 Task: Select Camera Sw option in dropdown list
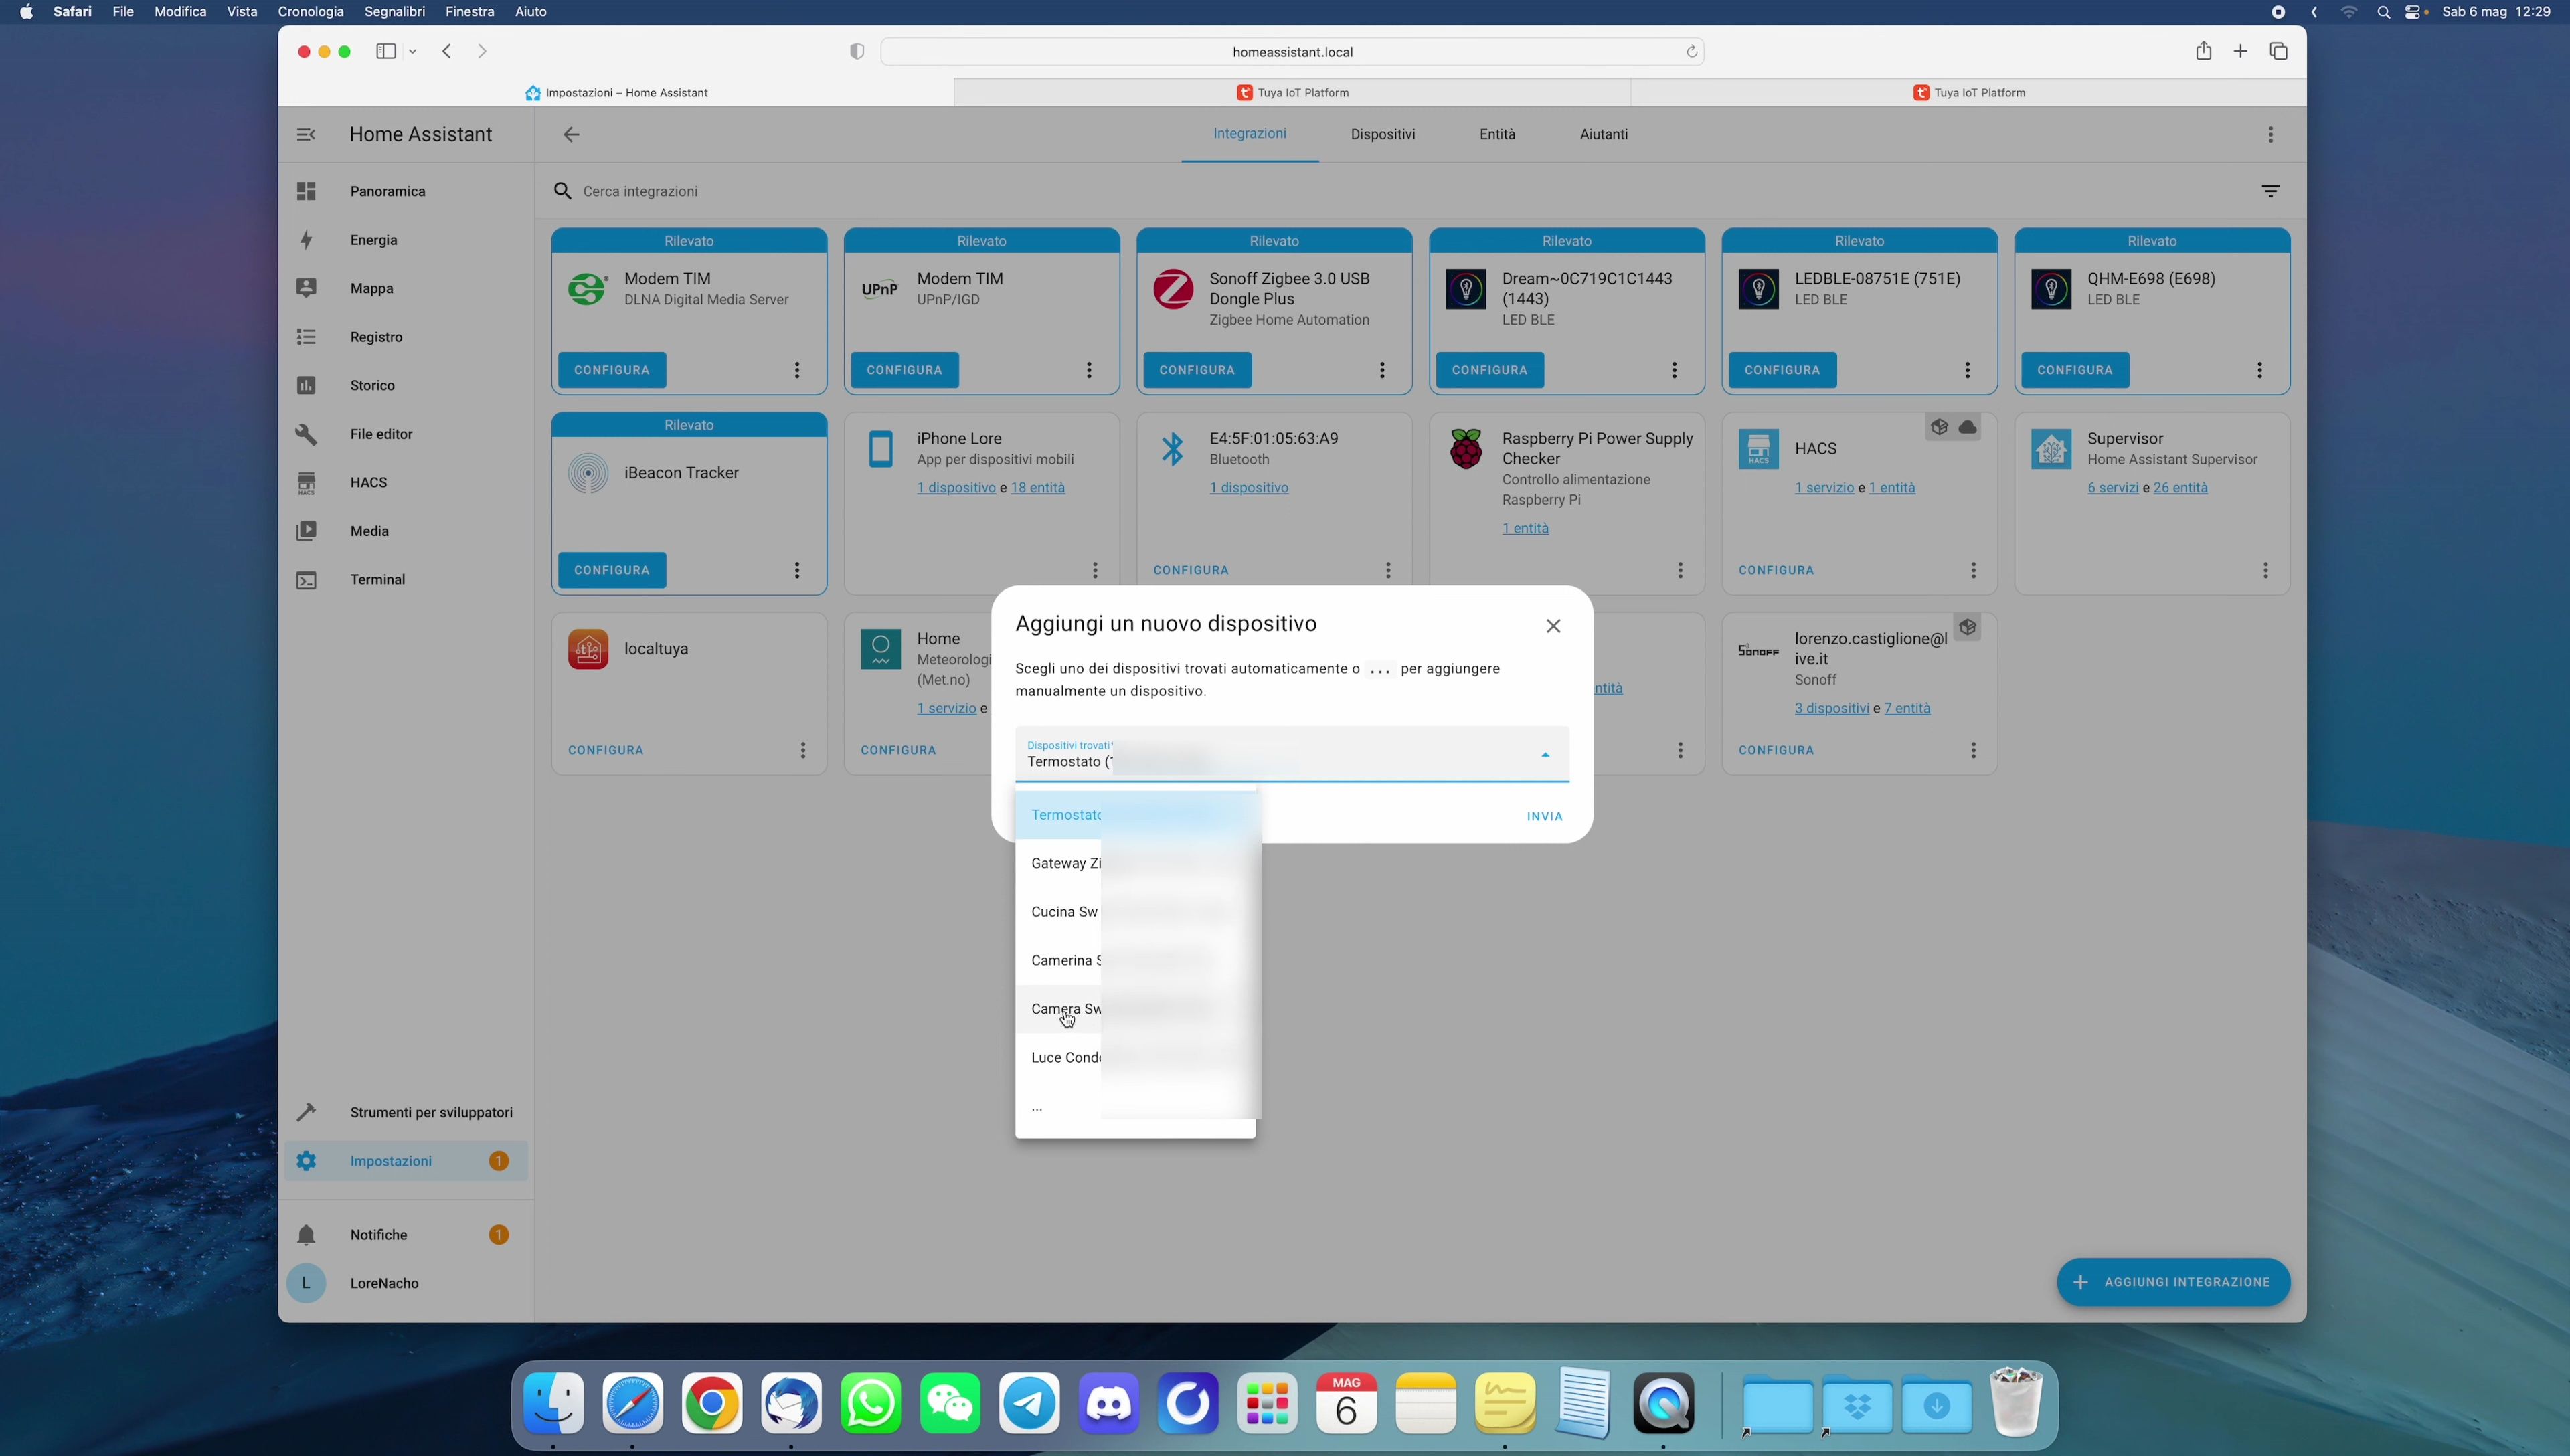coord(1135,1009)
